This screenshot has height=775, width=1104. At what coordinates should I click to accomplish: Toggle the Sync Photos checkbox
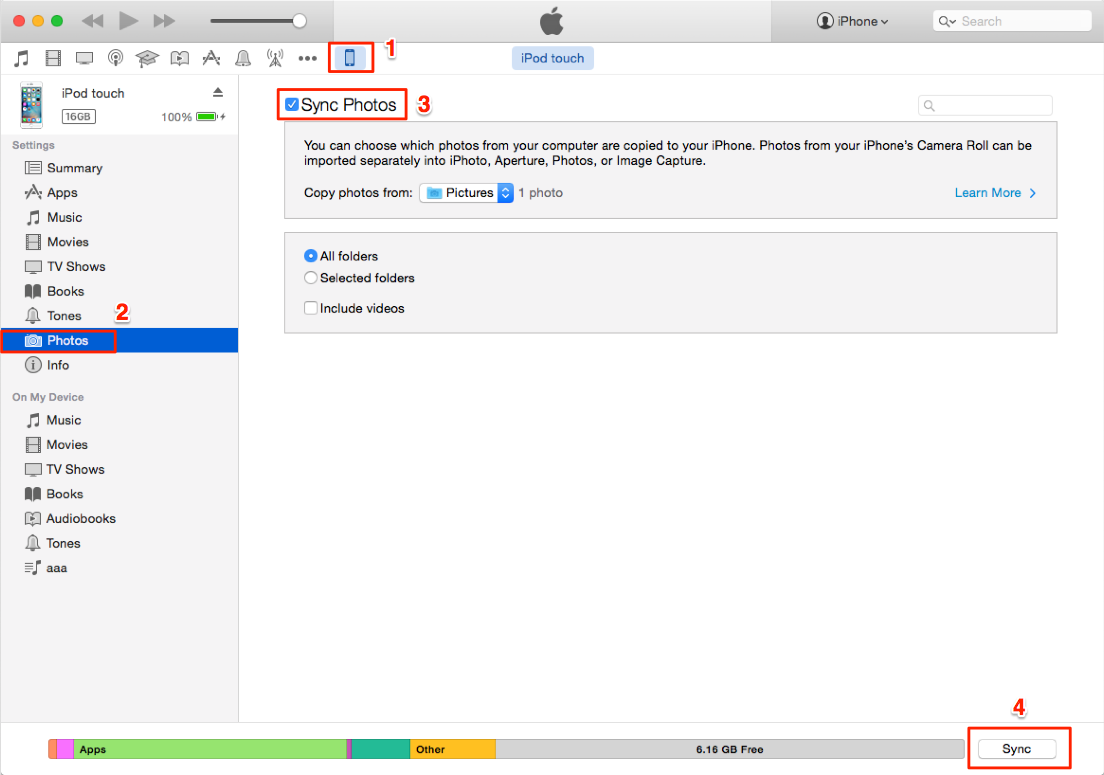pyautogui.click(x=291, y=105)
